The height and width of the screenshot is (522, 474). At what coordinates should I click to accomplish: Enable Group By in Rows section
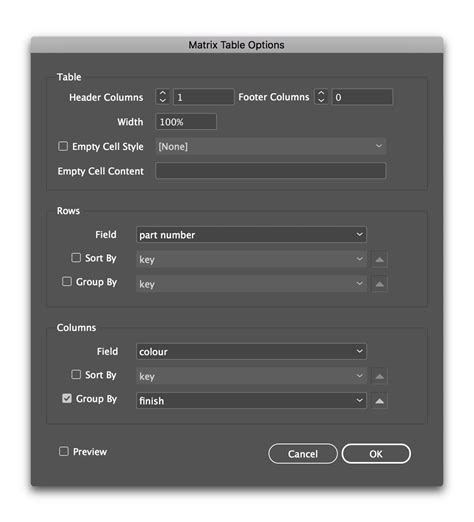coord(67,282)
